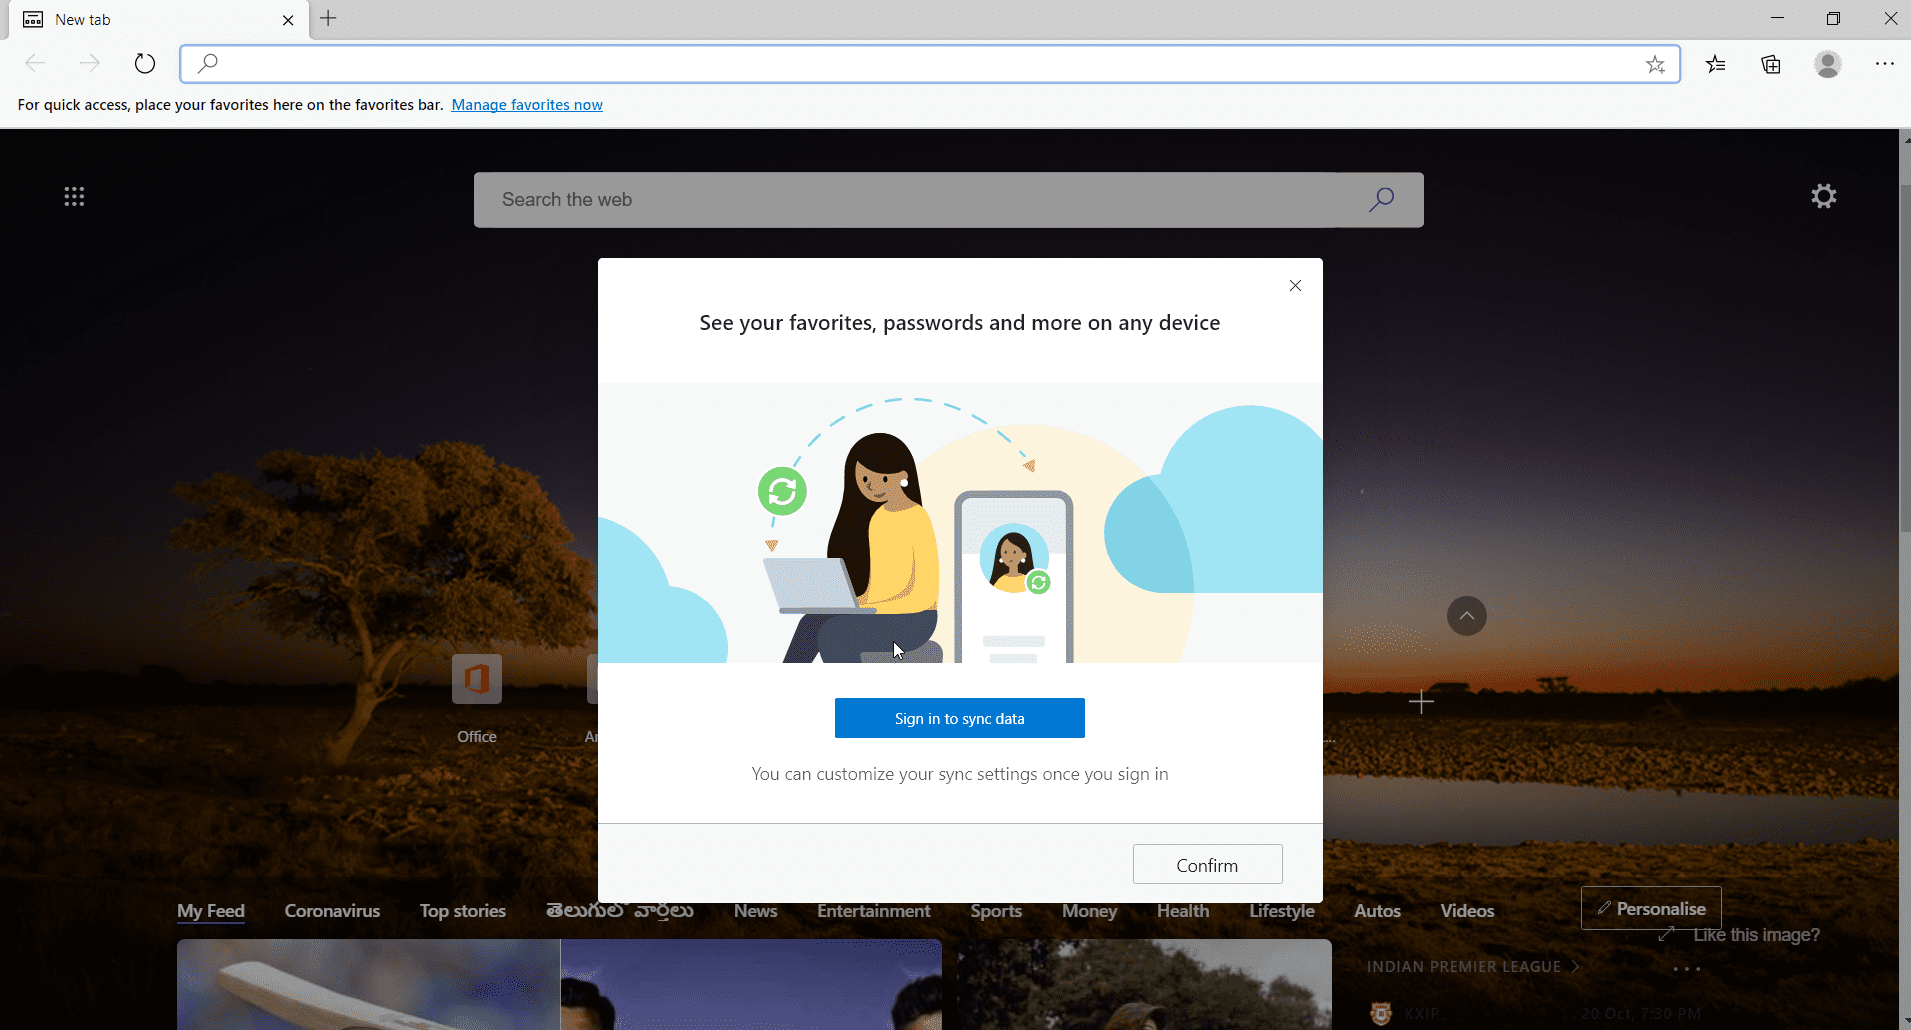Image resolution: width=1911 pixels, height=1030 pixels.
Task: Open the Favorites toolbar icon
Action: coord(1716,63)
